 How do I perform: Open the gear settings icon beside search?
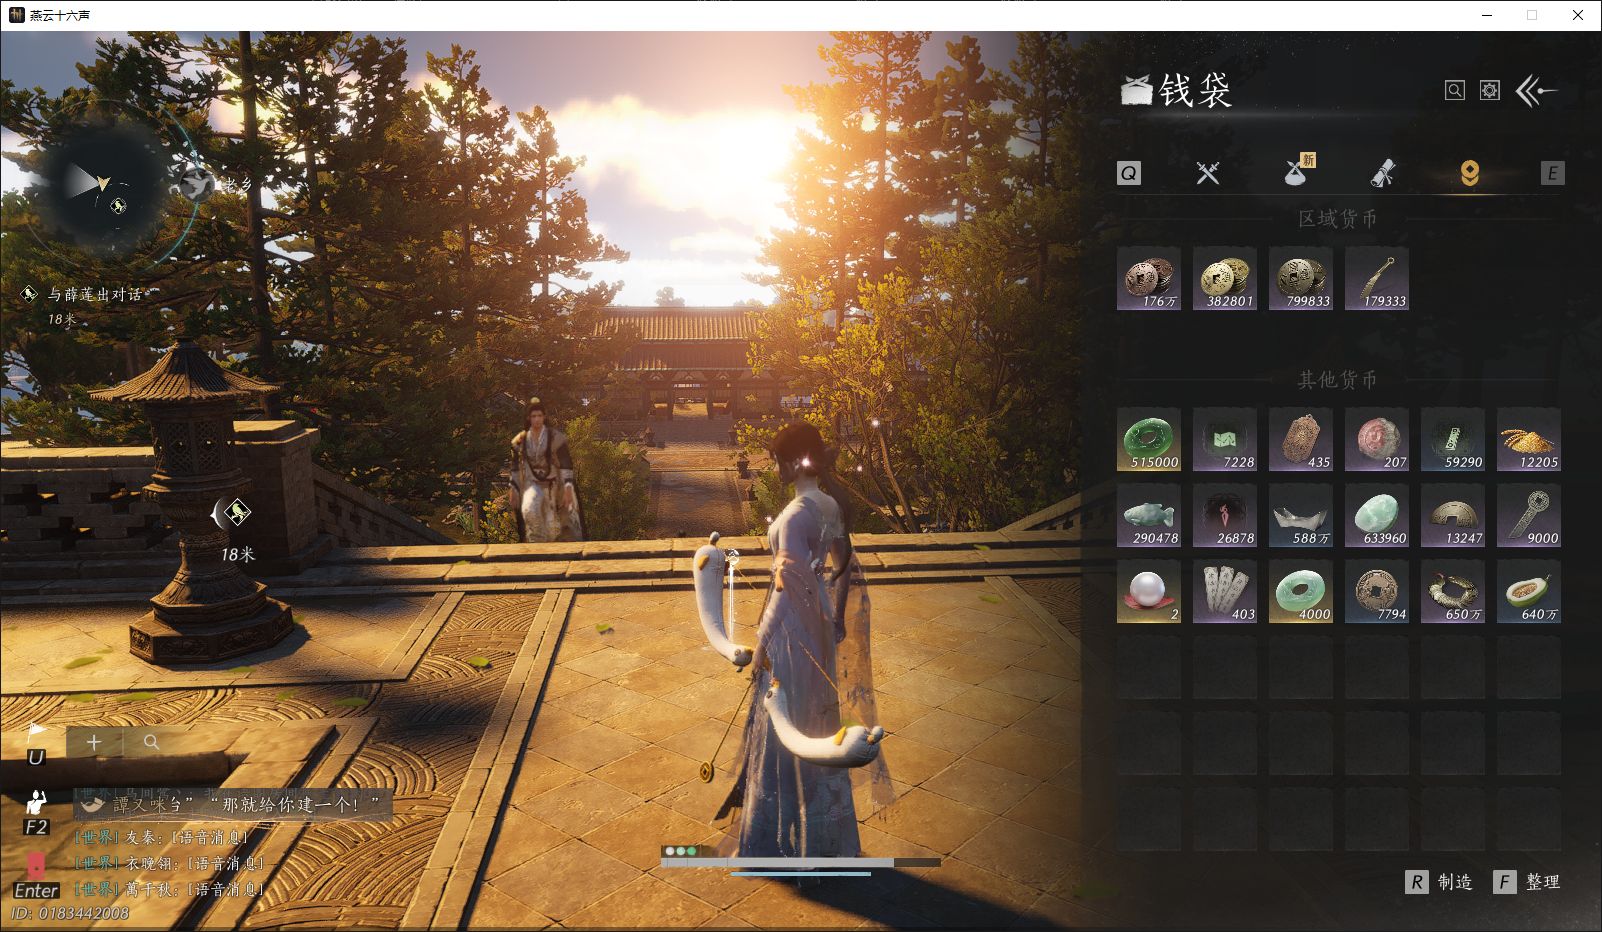coord(1490,91)
